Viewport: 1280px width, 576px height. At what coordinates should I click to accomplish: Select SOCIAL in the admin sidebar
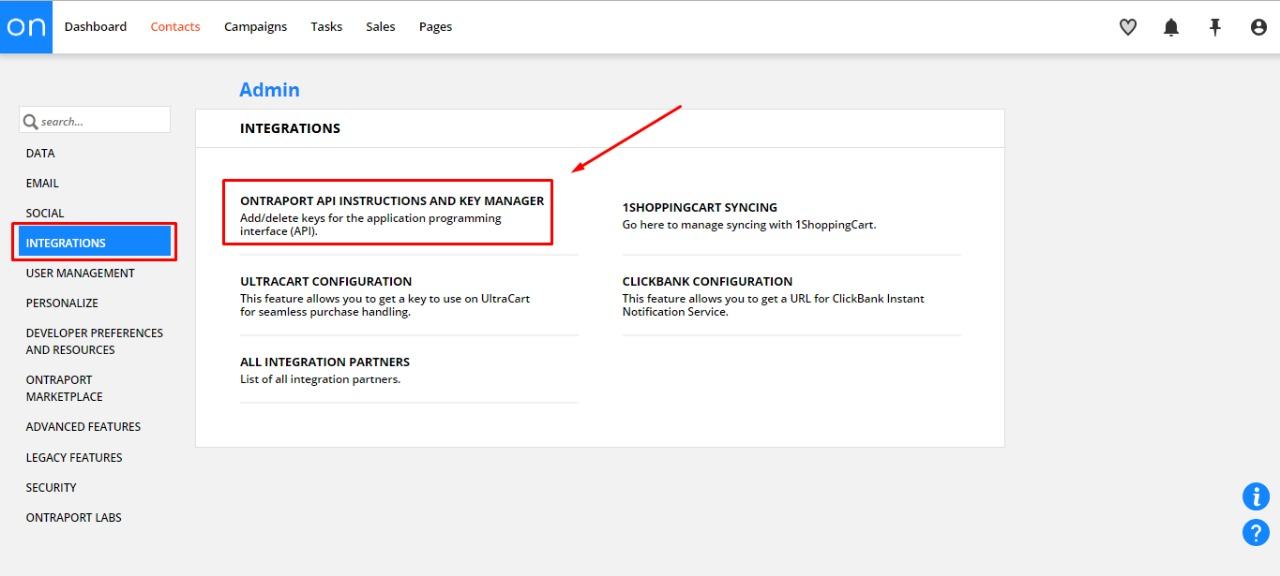(x=45, y=213)
